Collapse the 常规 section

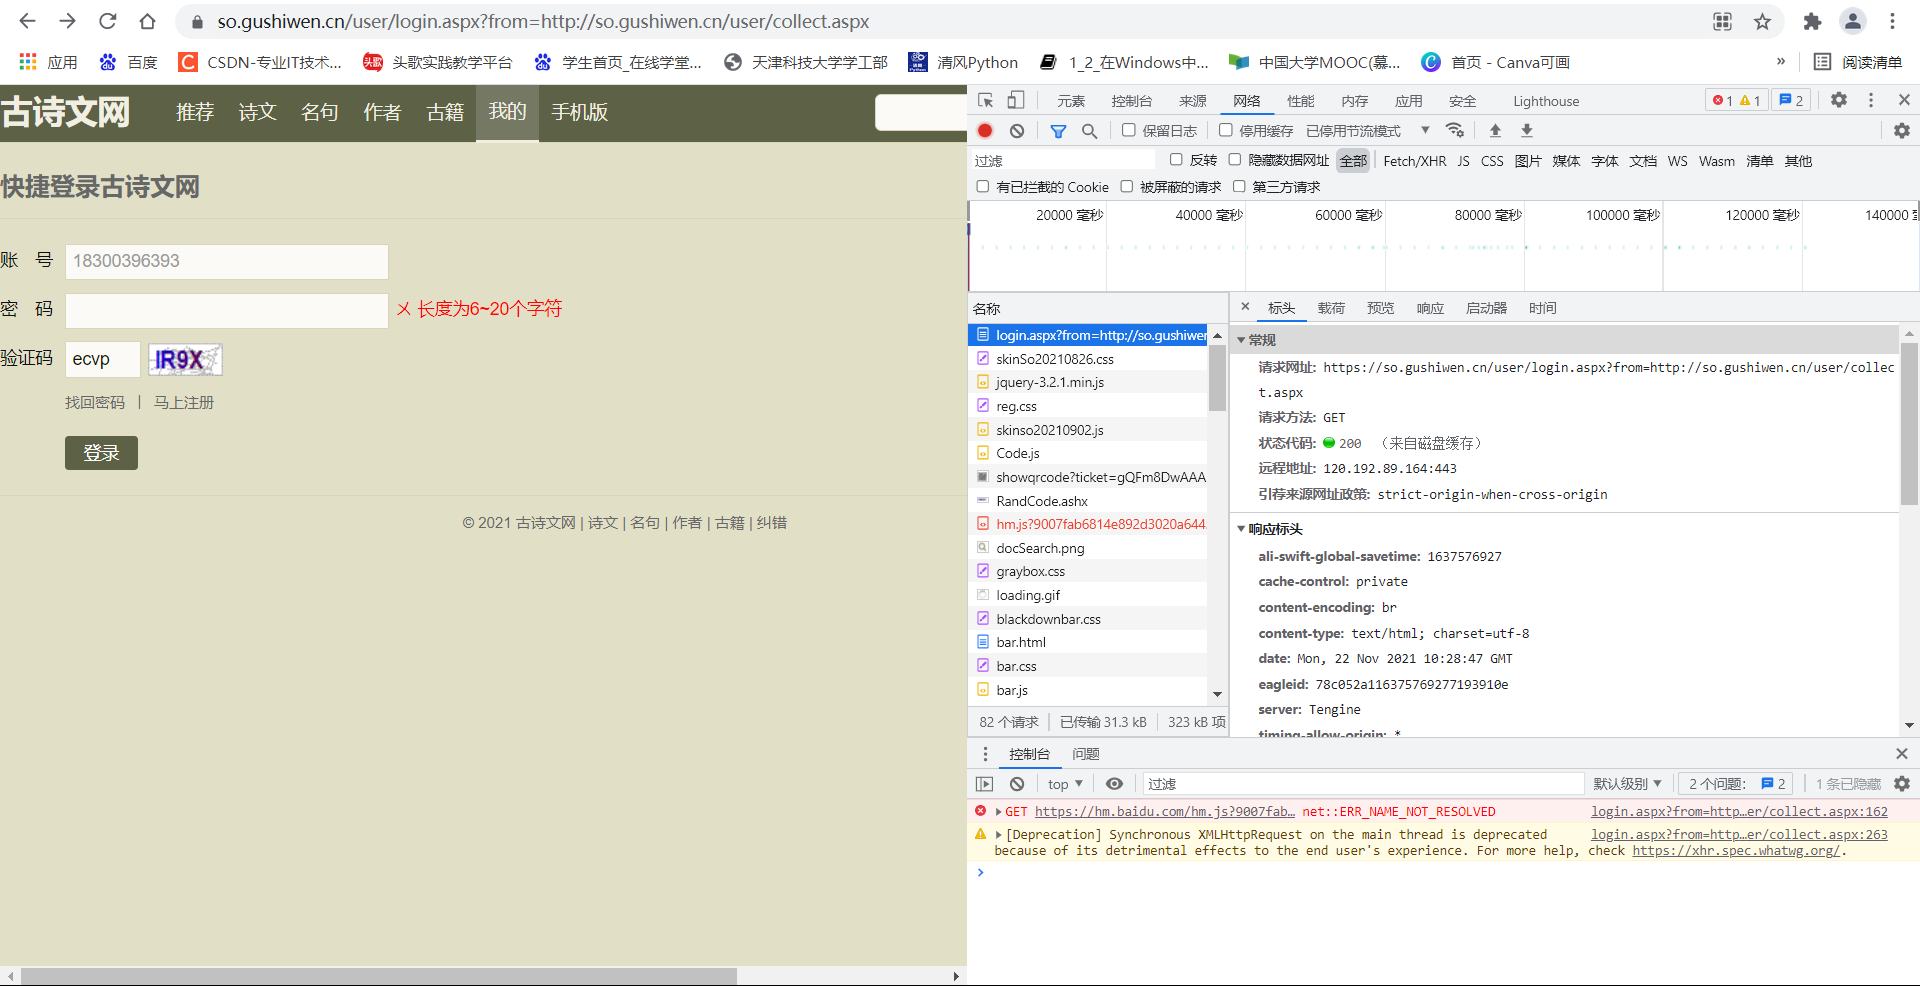[x=1241, y=340]
